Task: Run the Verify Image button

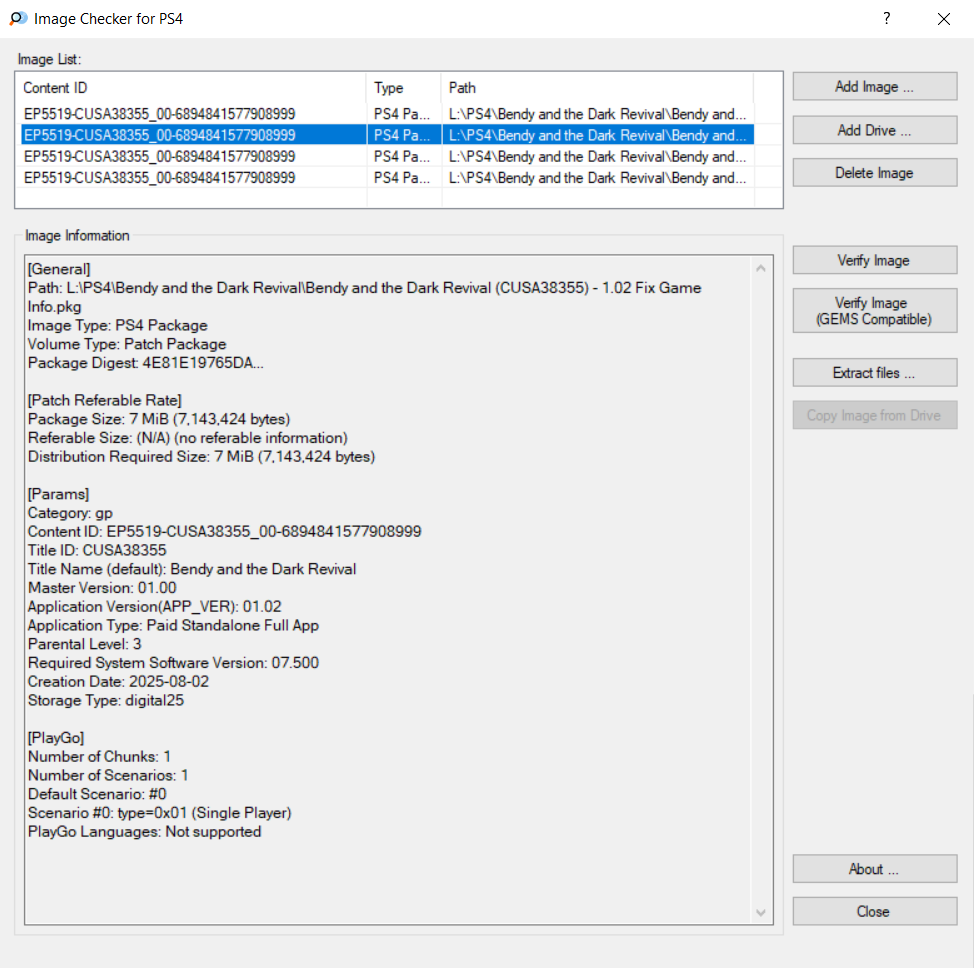Action: click(x=874, y=261)
